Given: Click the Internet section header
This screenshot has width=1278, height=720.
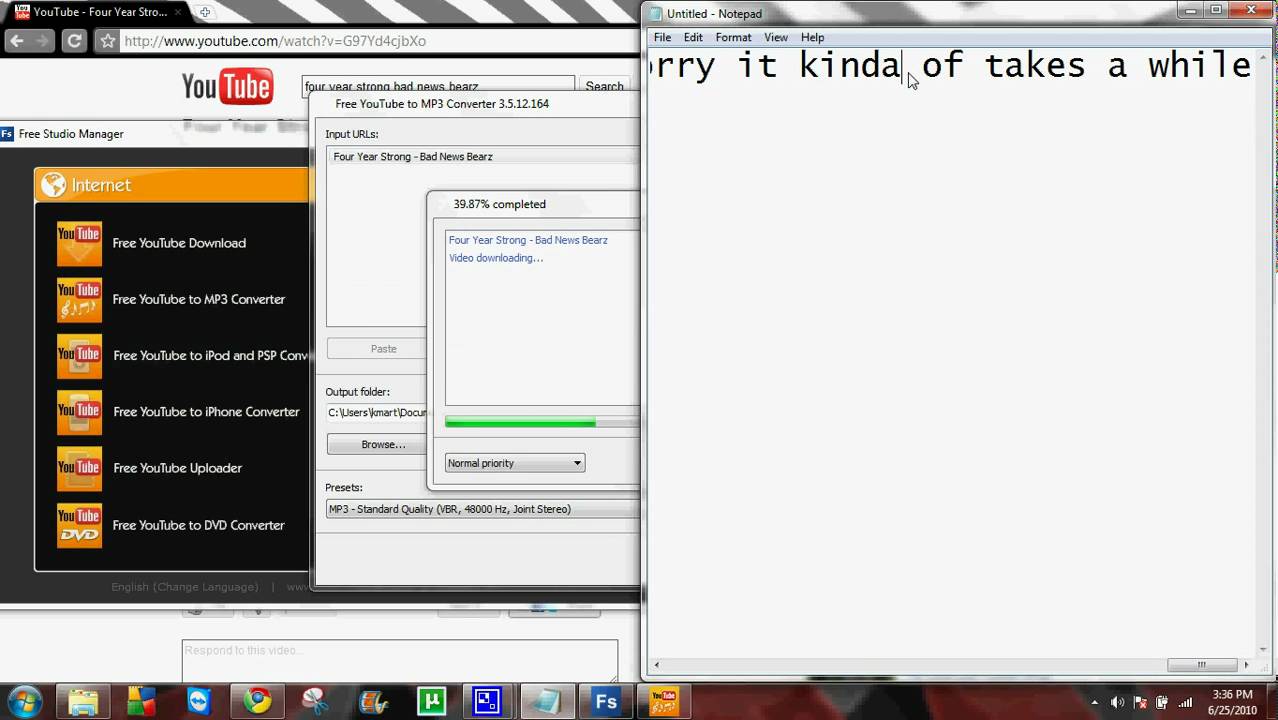Looking at the screenshot, I should 172,185.
